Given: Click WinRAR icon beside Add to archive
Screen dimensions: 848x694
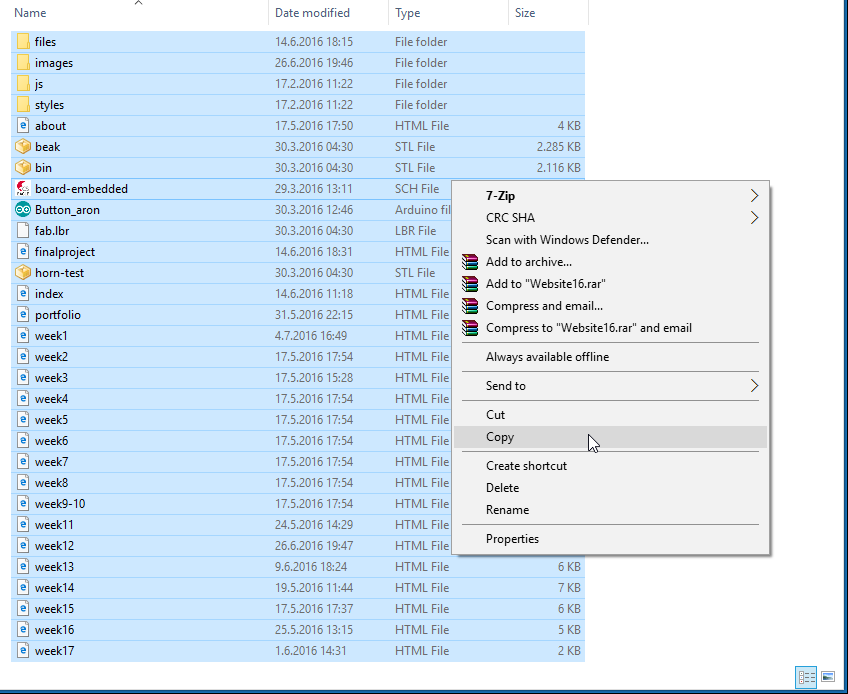Looking at the screenshot, I should click(470, 262).
